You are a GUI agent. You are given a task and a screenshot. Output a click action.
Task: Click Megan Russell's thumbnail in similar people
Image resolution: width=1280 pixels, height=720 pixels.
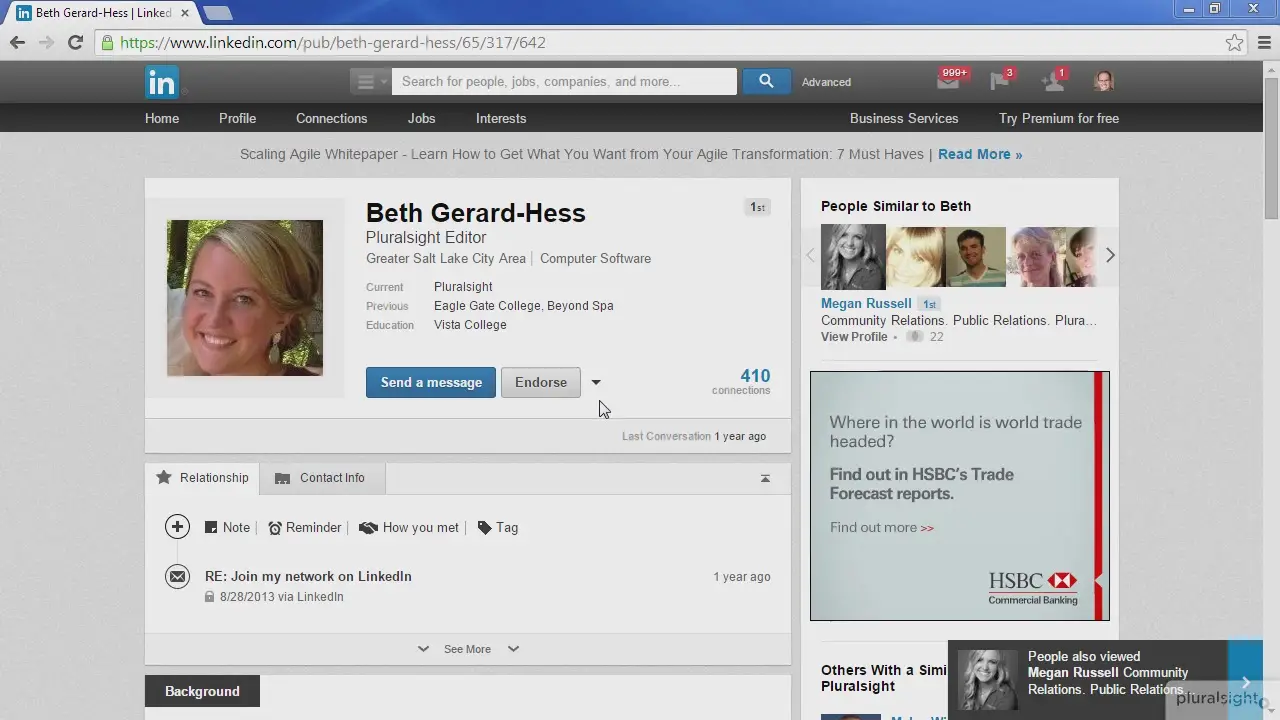pos(853,256)
